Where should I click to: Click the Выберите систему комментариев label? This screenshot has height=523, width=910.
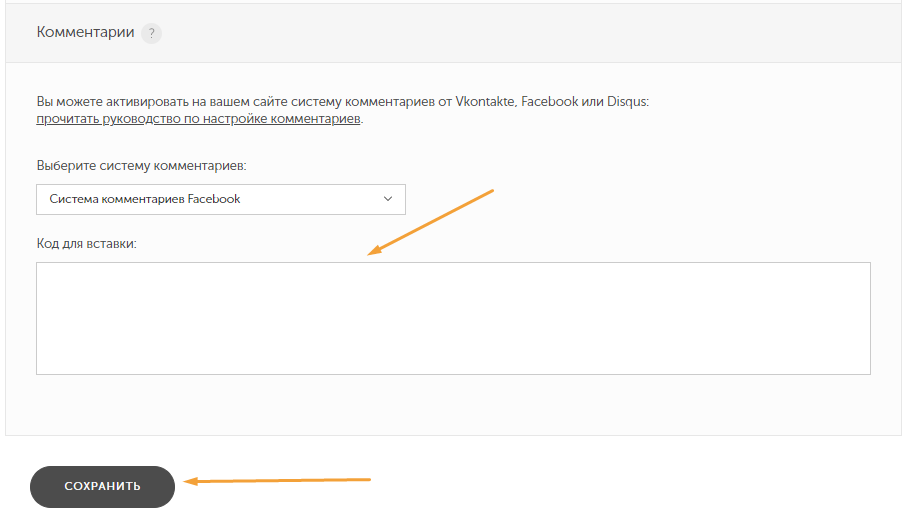pyautogui.click(x=141, y=165)
